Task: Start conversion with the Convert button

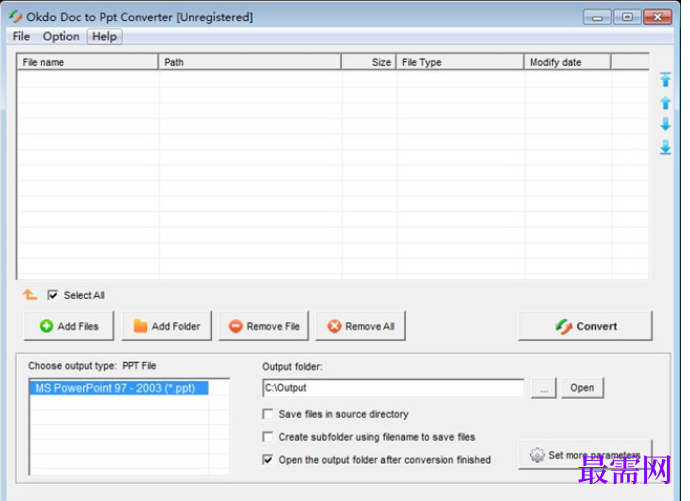Action: 586,326
